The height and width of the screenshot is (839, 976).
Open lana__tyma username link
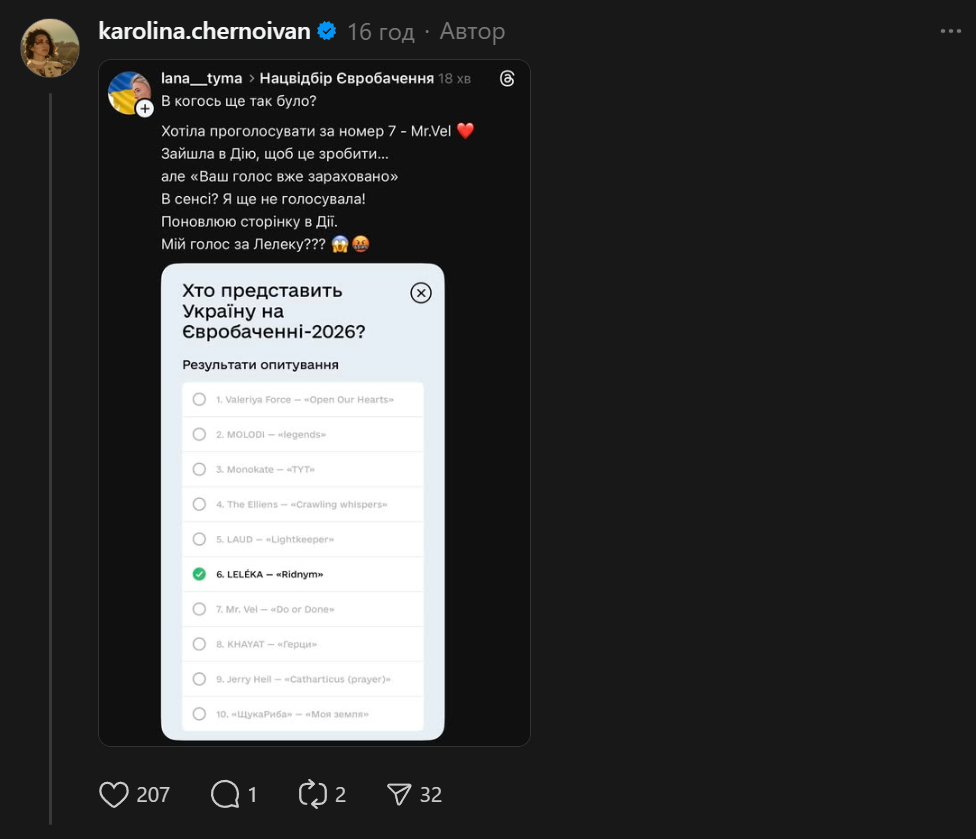click(201, 79)
